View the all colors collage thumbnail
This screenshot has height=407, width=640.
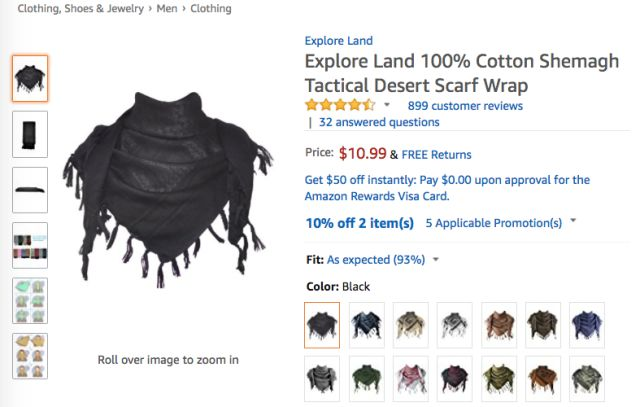(30, 245)
